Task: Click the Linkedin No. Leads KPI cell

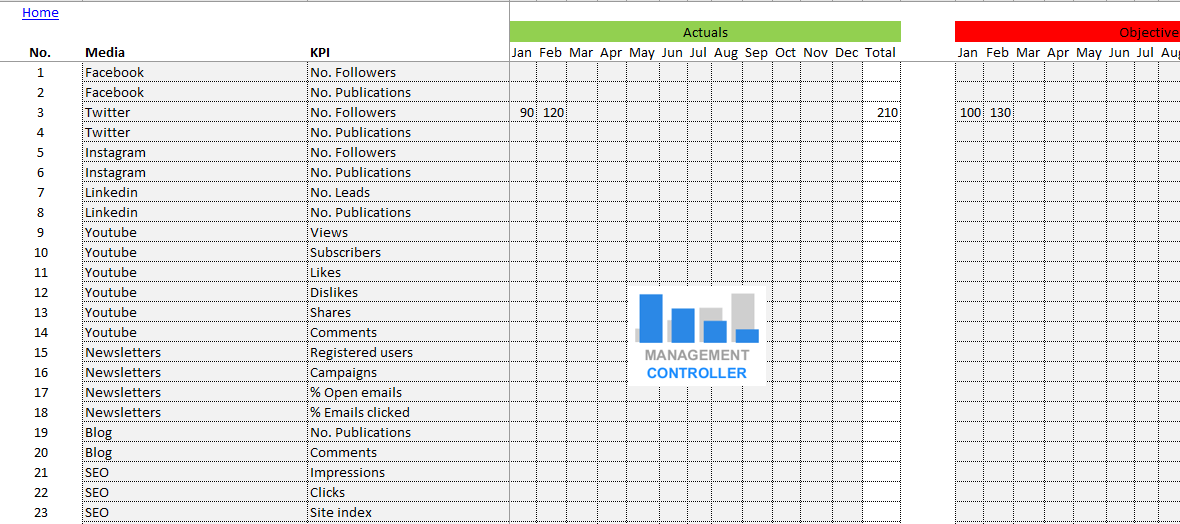Action: (340, 193)
